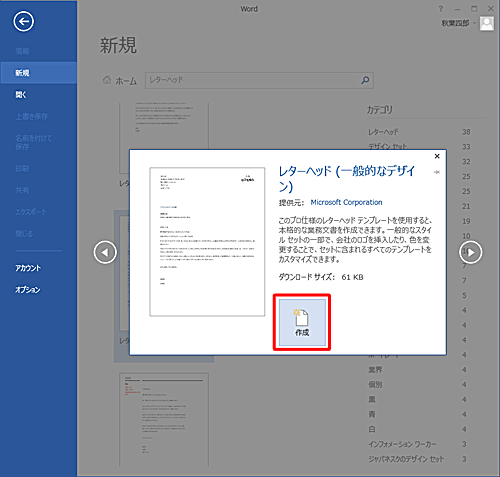Select 上書き保存 in the sidebar
The image size is (500, 477).
click(39, 116)
